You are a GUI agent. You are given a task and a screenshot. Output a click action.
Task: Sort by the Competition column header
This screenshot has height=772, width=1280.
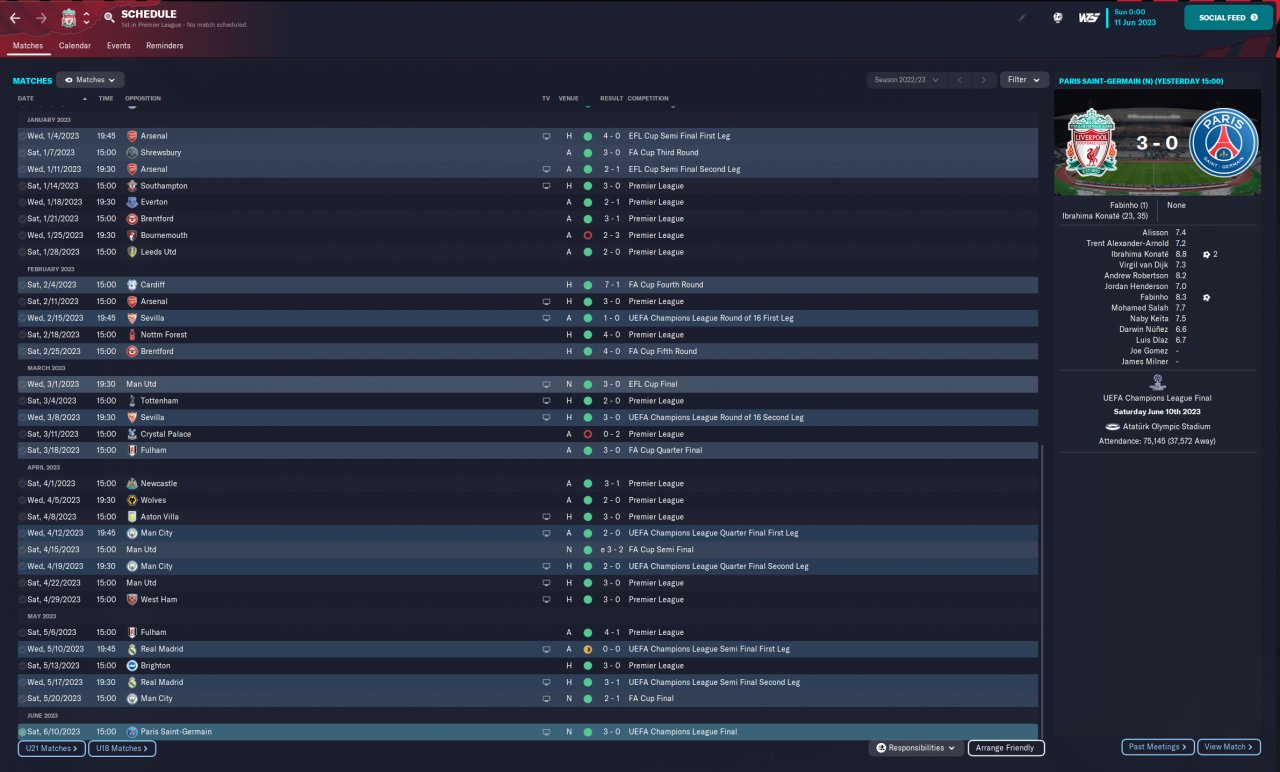pyautogui.click(x=649, y=99)
